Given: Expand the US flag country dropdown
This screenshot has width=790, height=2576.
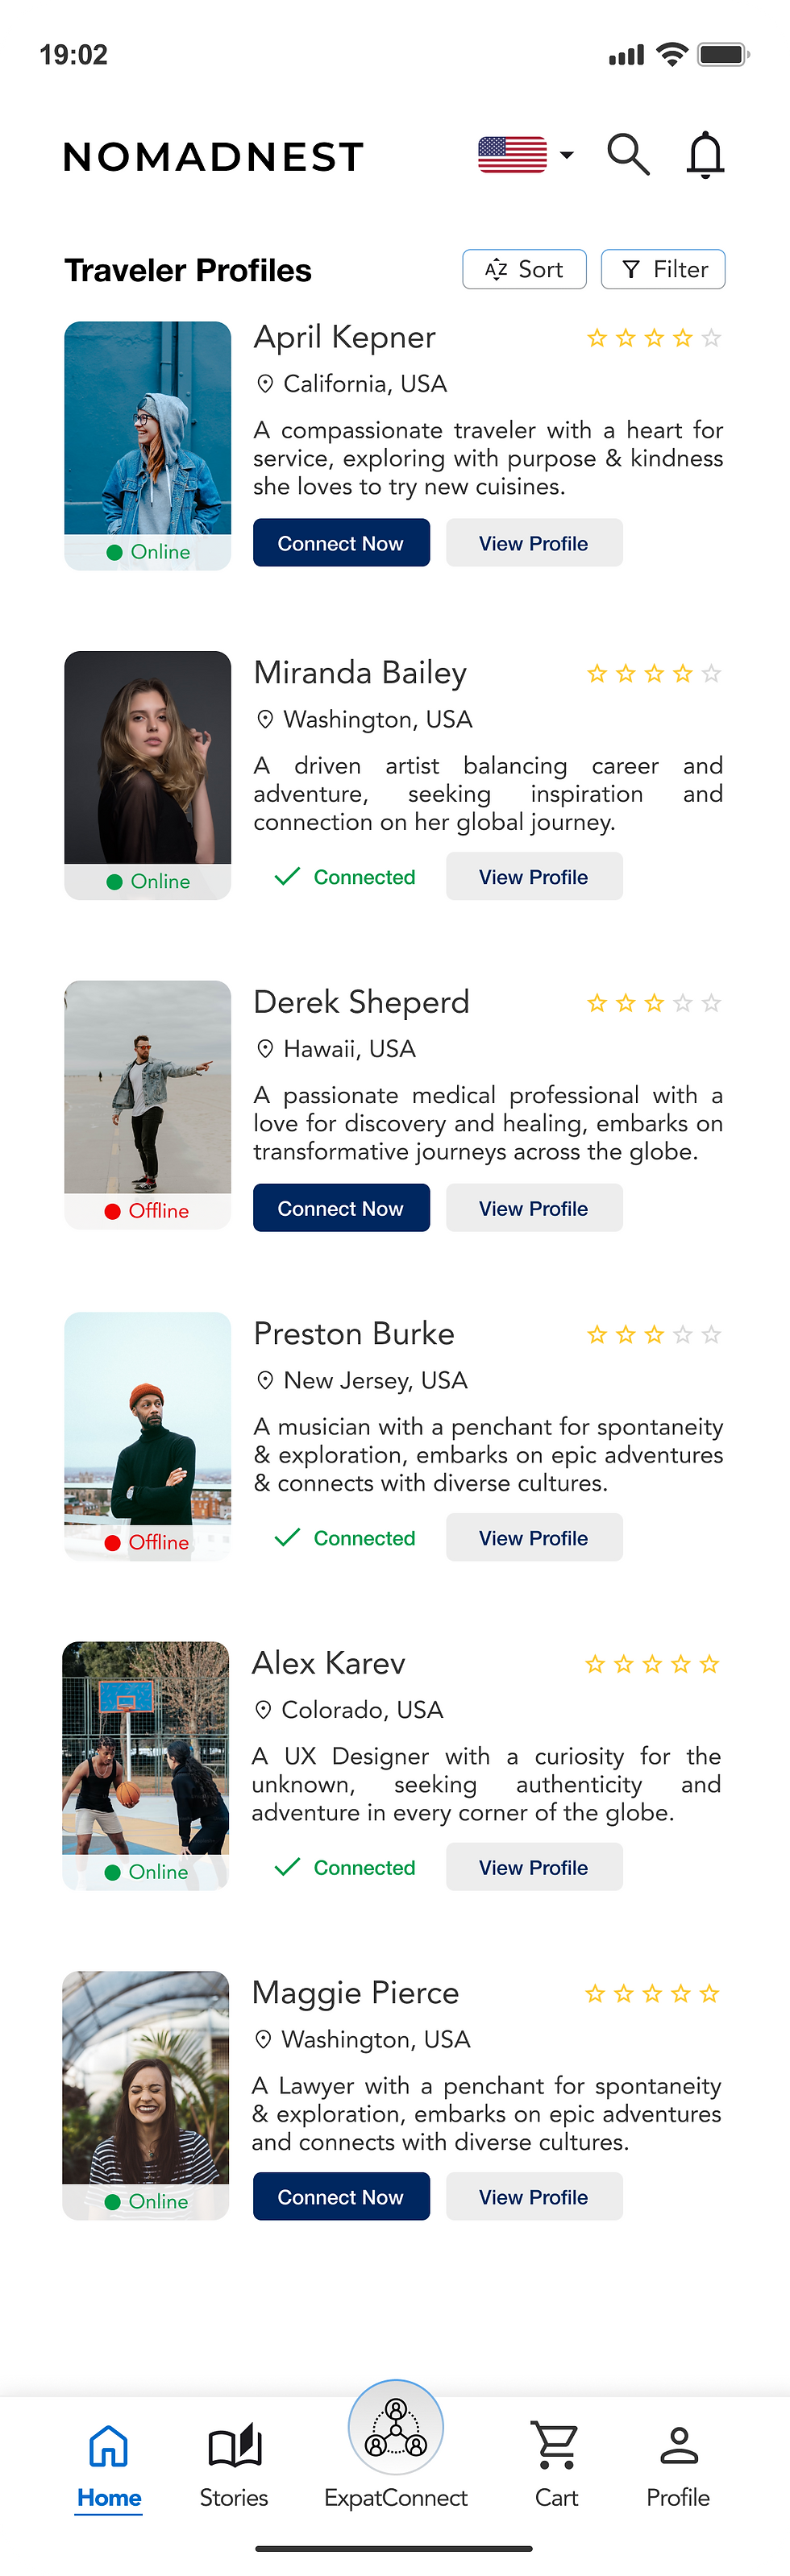Looking at the screenshot, I should [526, 155].
